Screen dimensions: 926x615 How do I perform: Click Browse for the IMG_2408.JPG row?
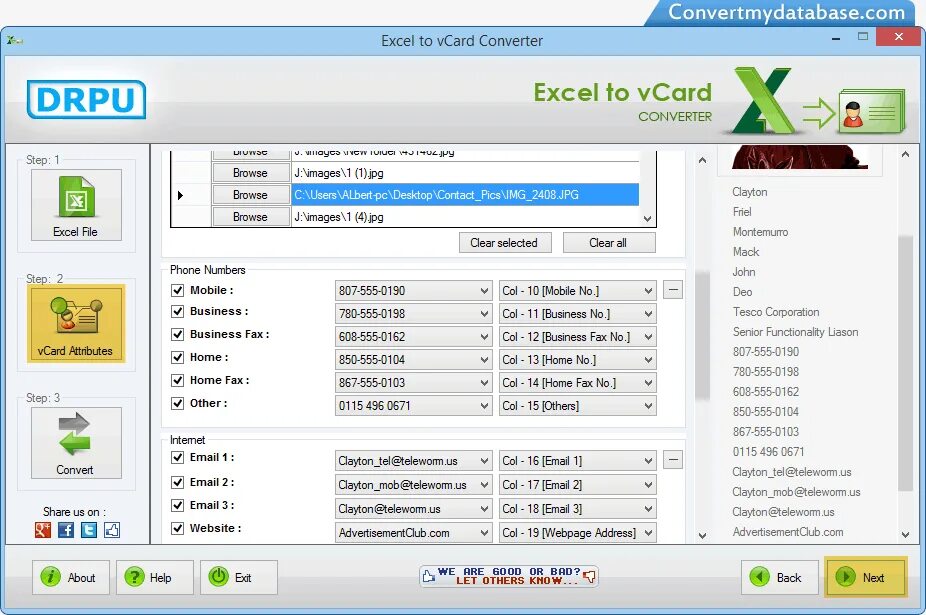[x=251, y=195]
